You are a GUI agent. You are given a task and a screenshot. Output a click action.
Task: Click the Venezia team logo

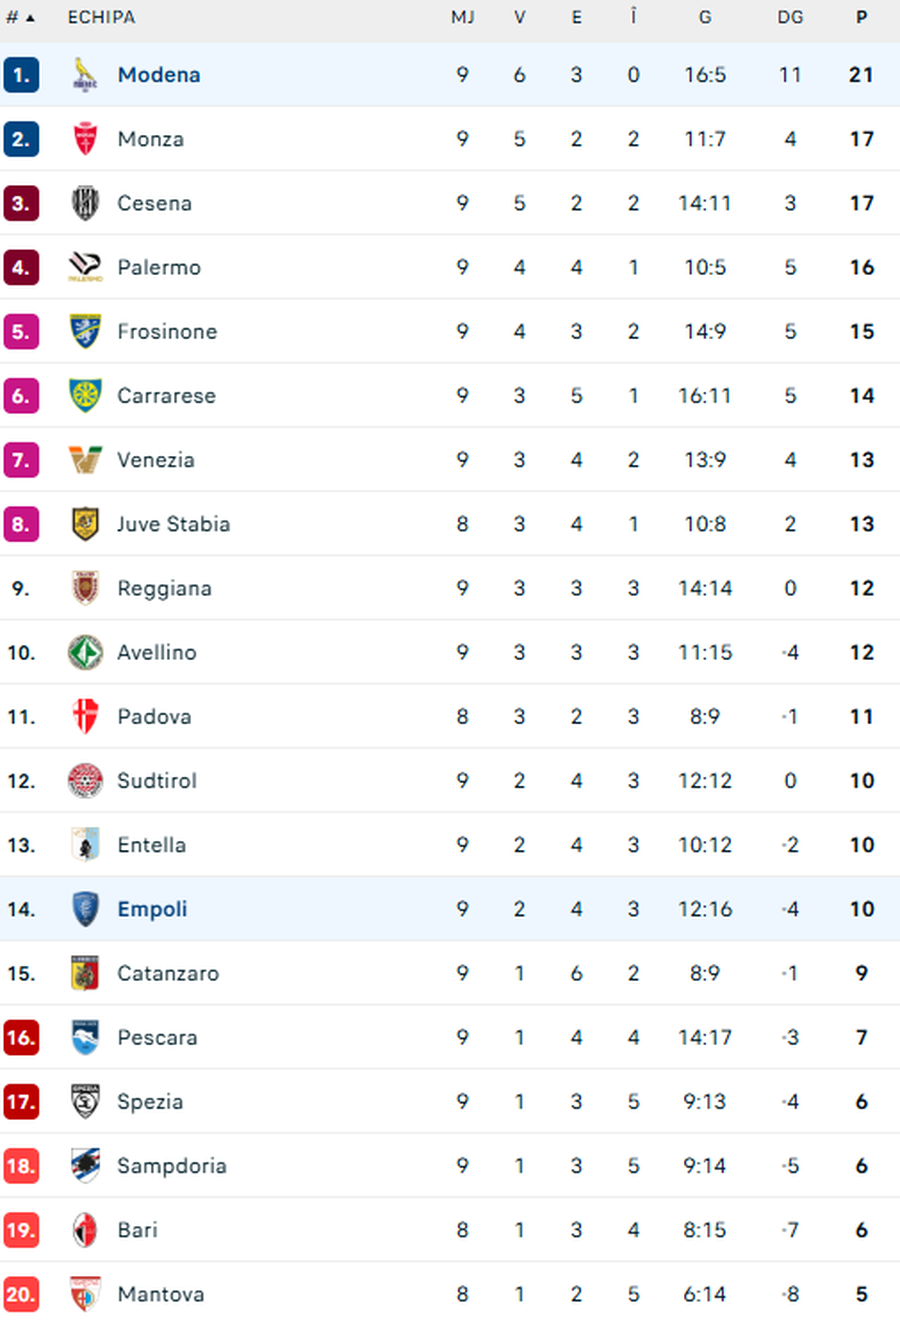[86, 460]
